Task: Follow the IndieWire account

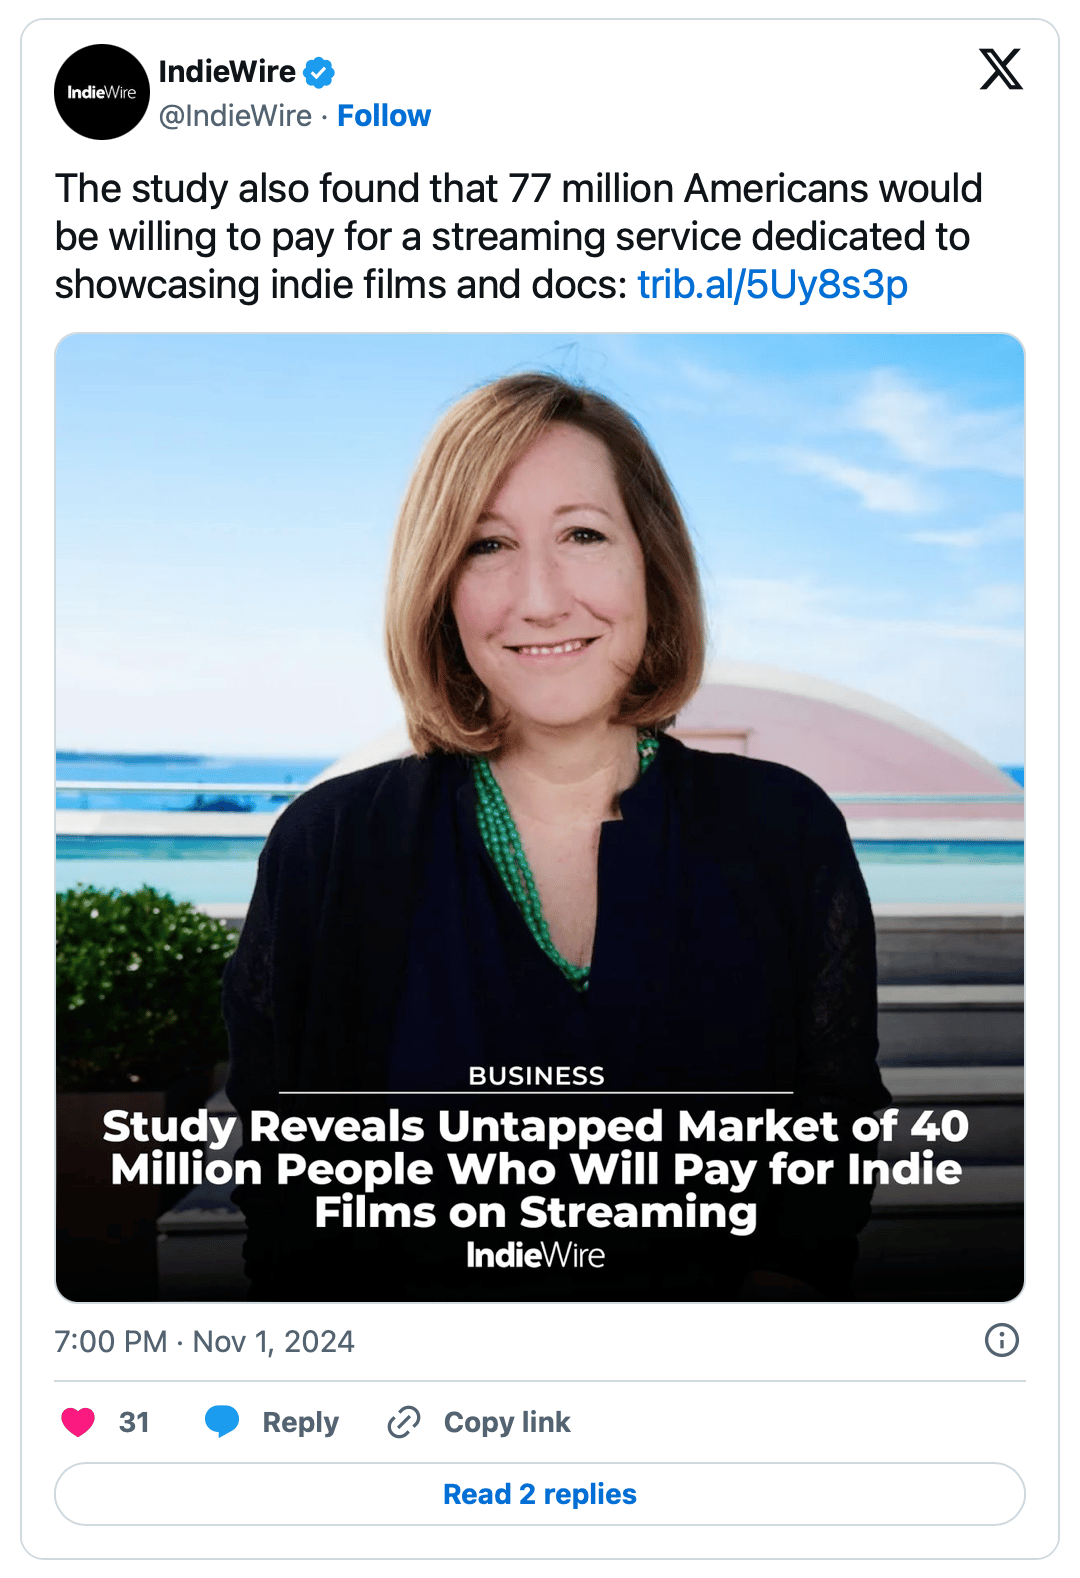Action: (384, 116)
